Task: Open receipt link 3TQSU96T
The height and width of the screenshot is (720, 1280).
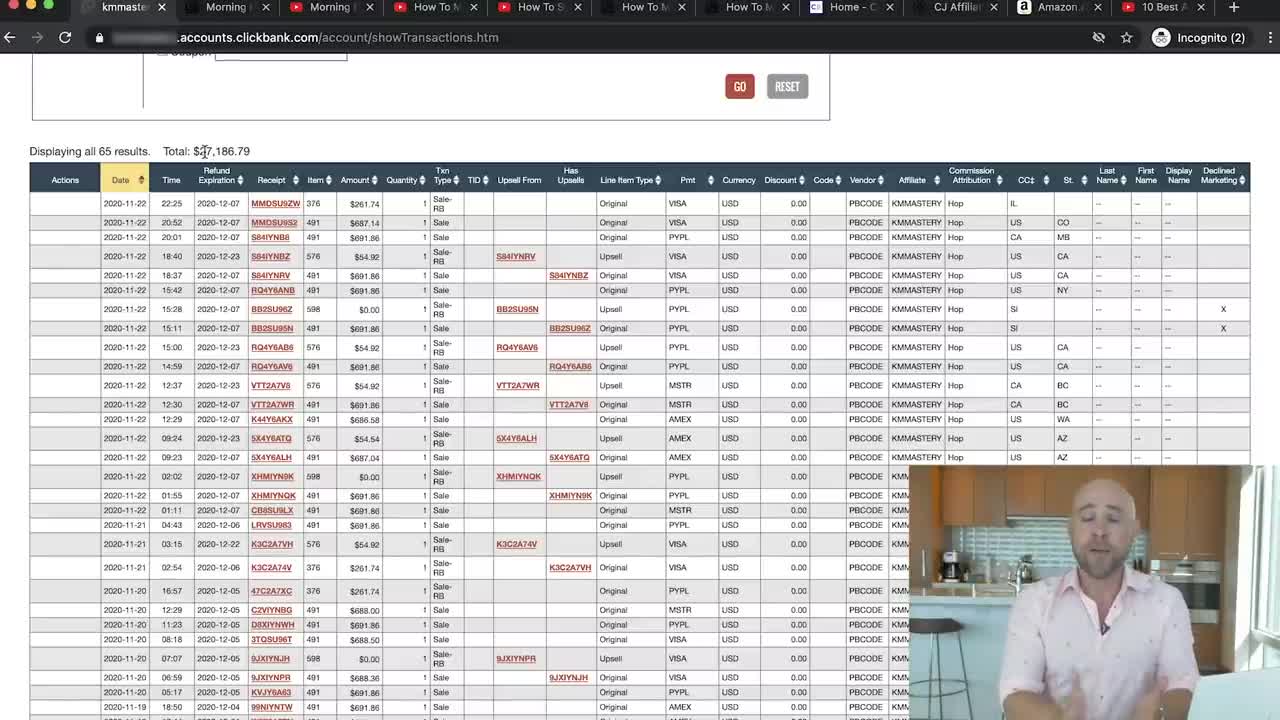Action: 271,640
